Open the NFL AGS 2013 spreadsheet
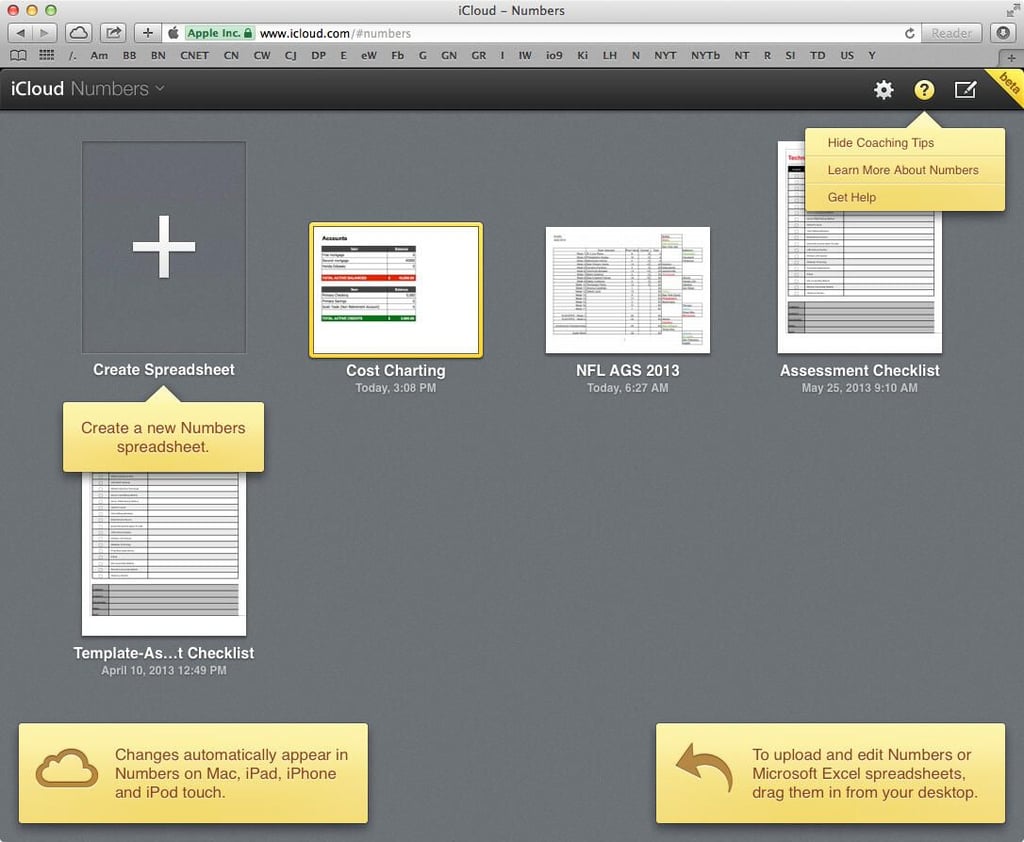The image size is (1024, 842). [628, 290]
